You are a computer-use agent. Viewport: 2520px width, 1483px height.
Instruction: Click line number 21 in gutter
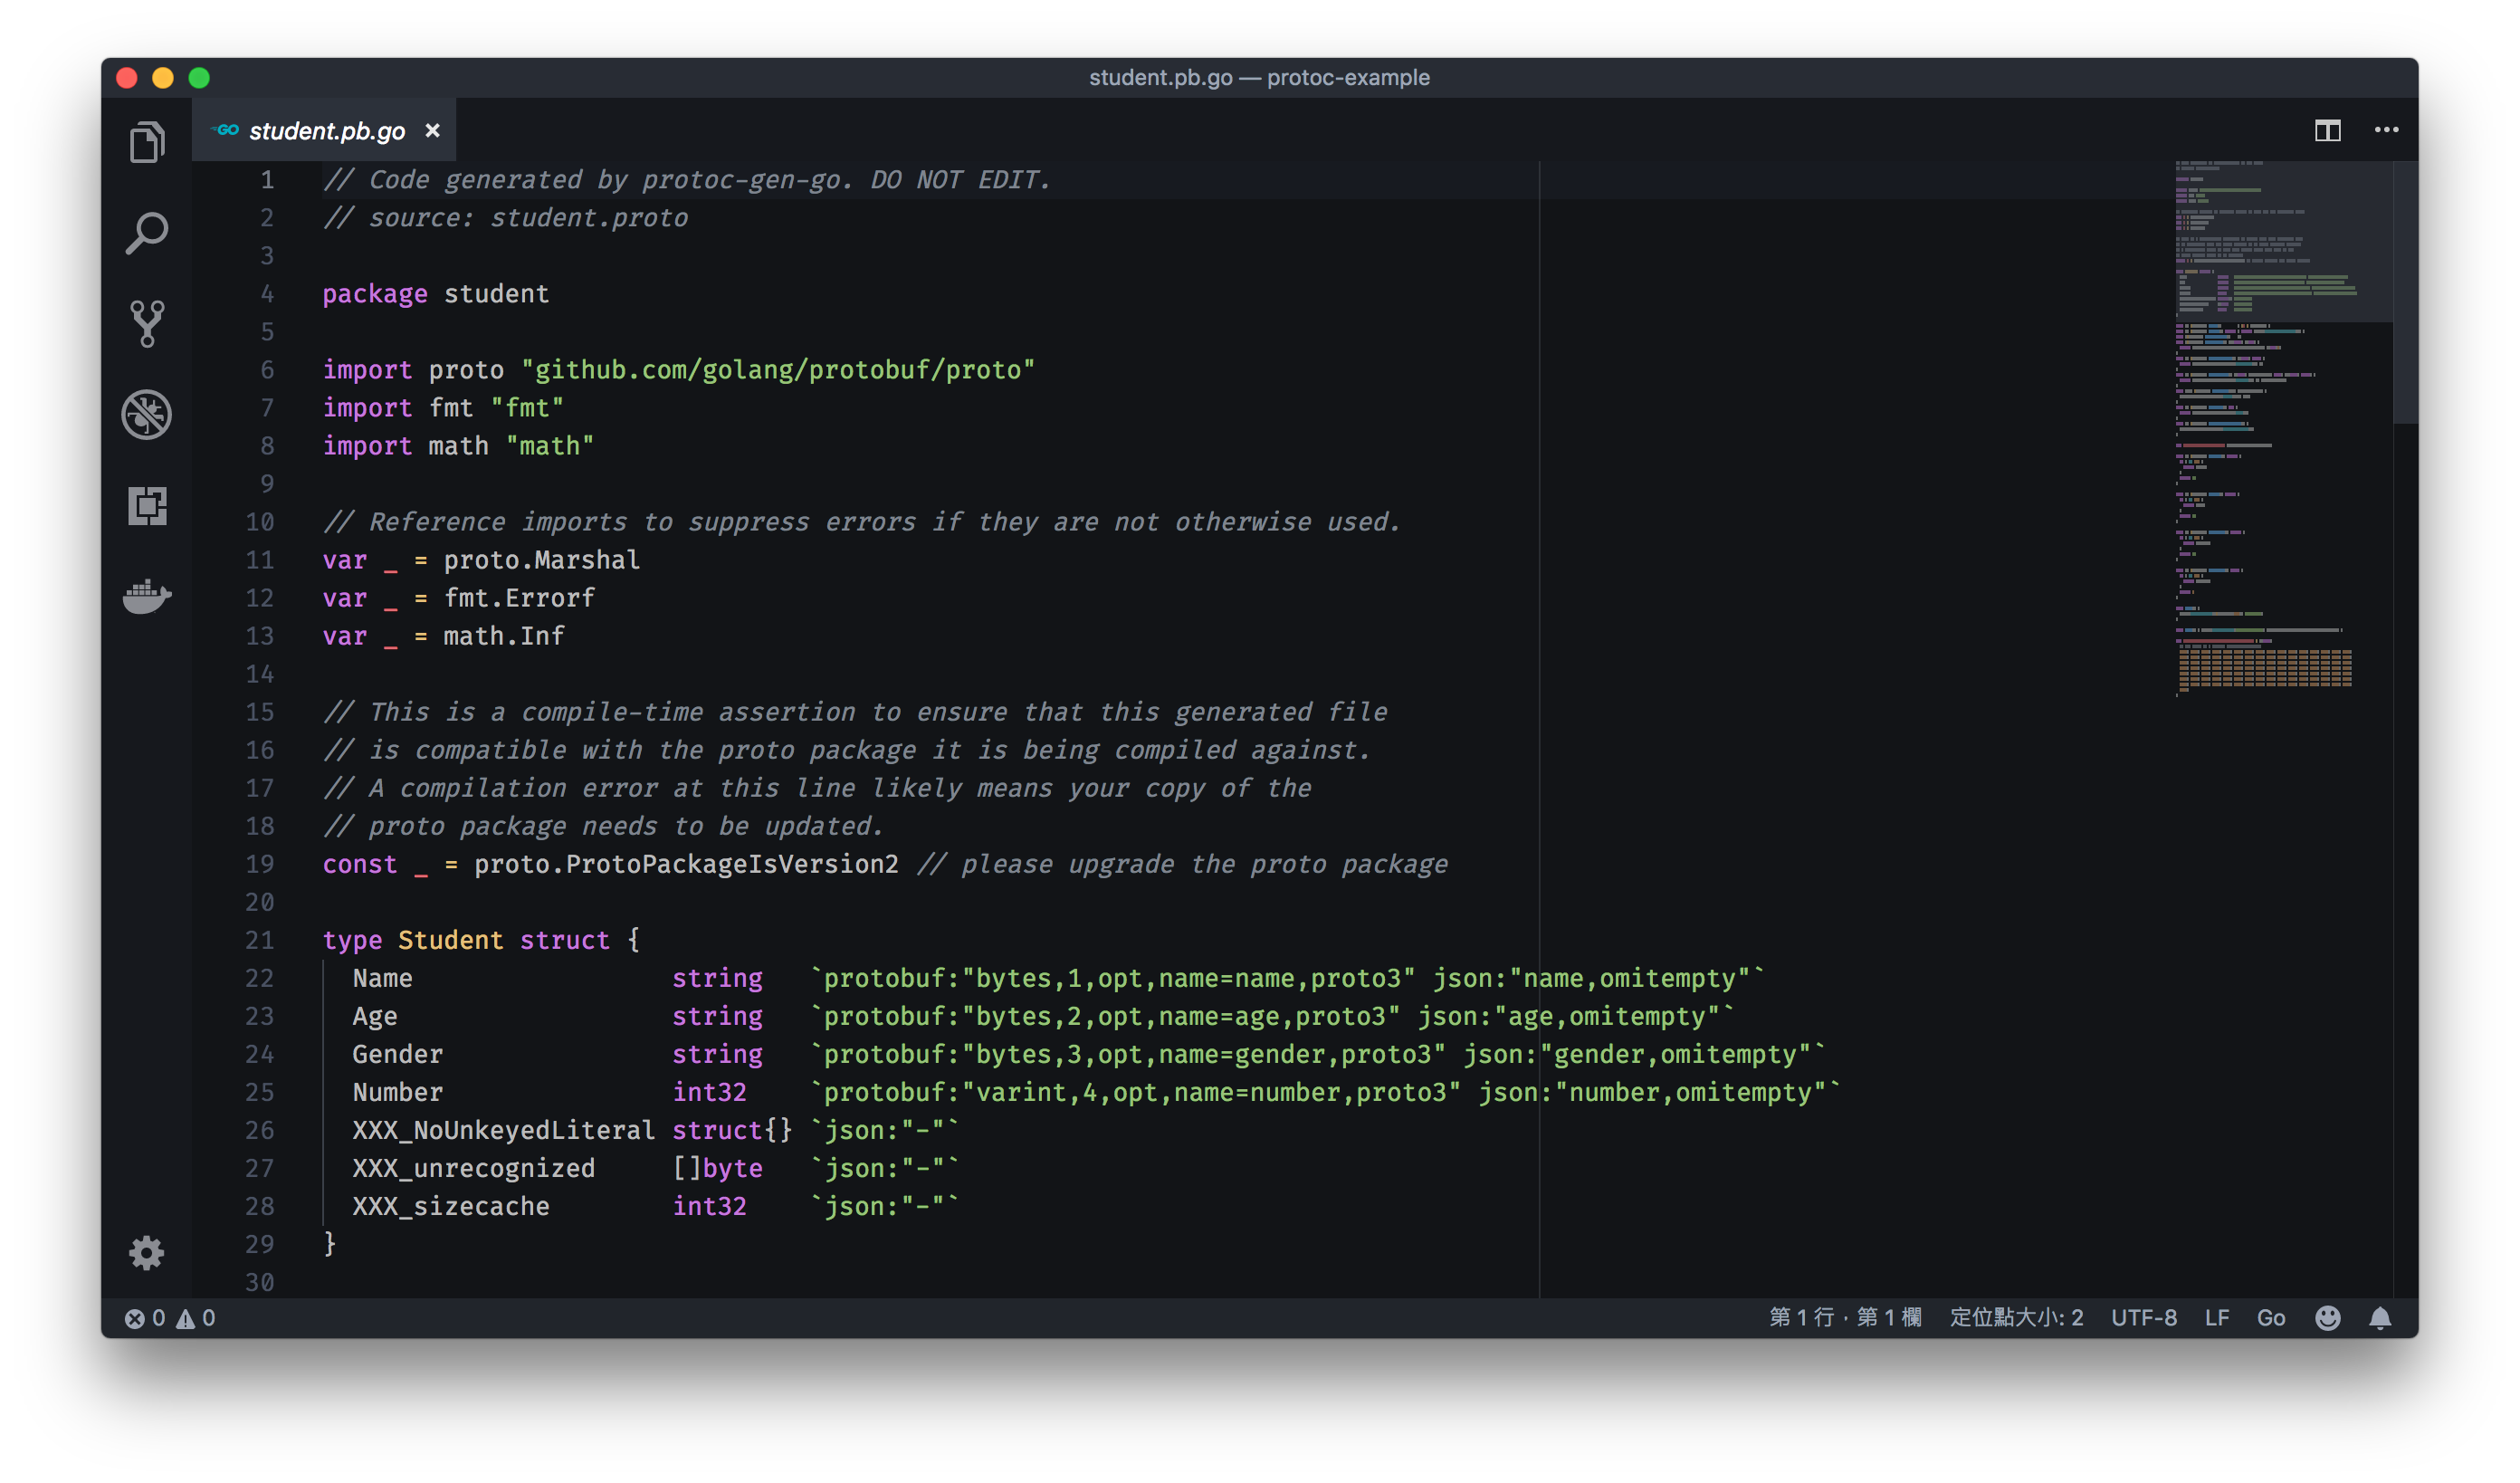coord(259,940)
